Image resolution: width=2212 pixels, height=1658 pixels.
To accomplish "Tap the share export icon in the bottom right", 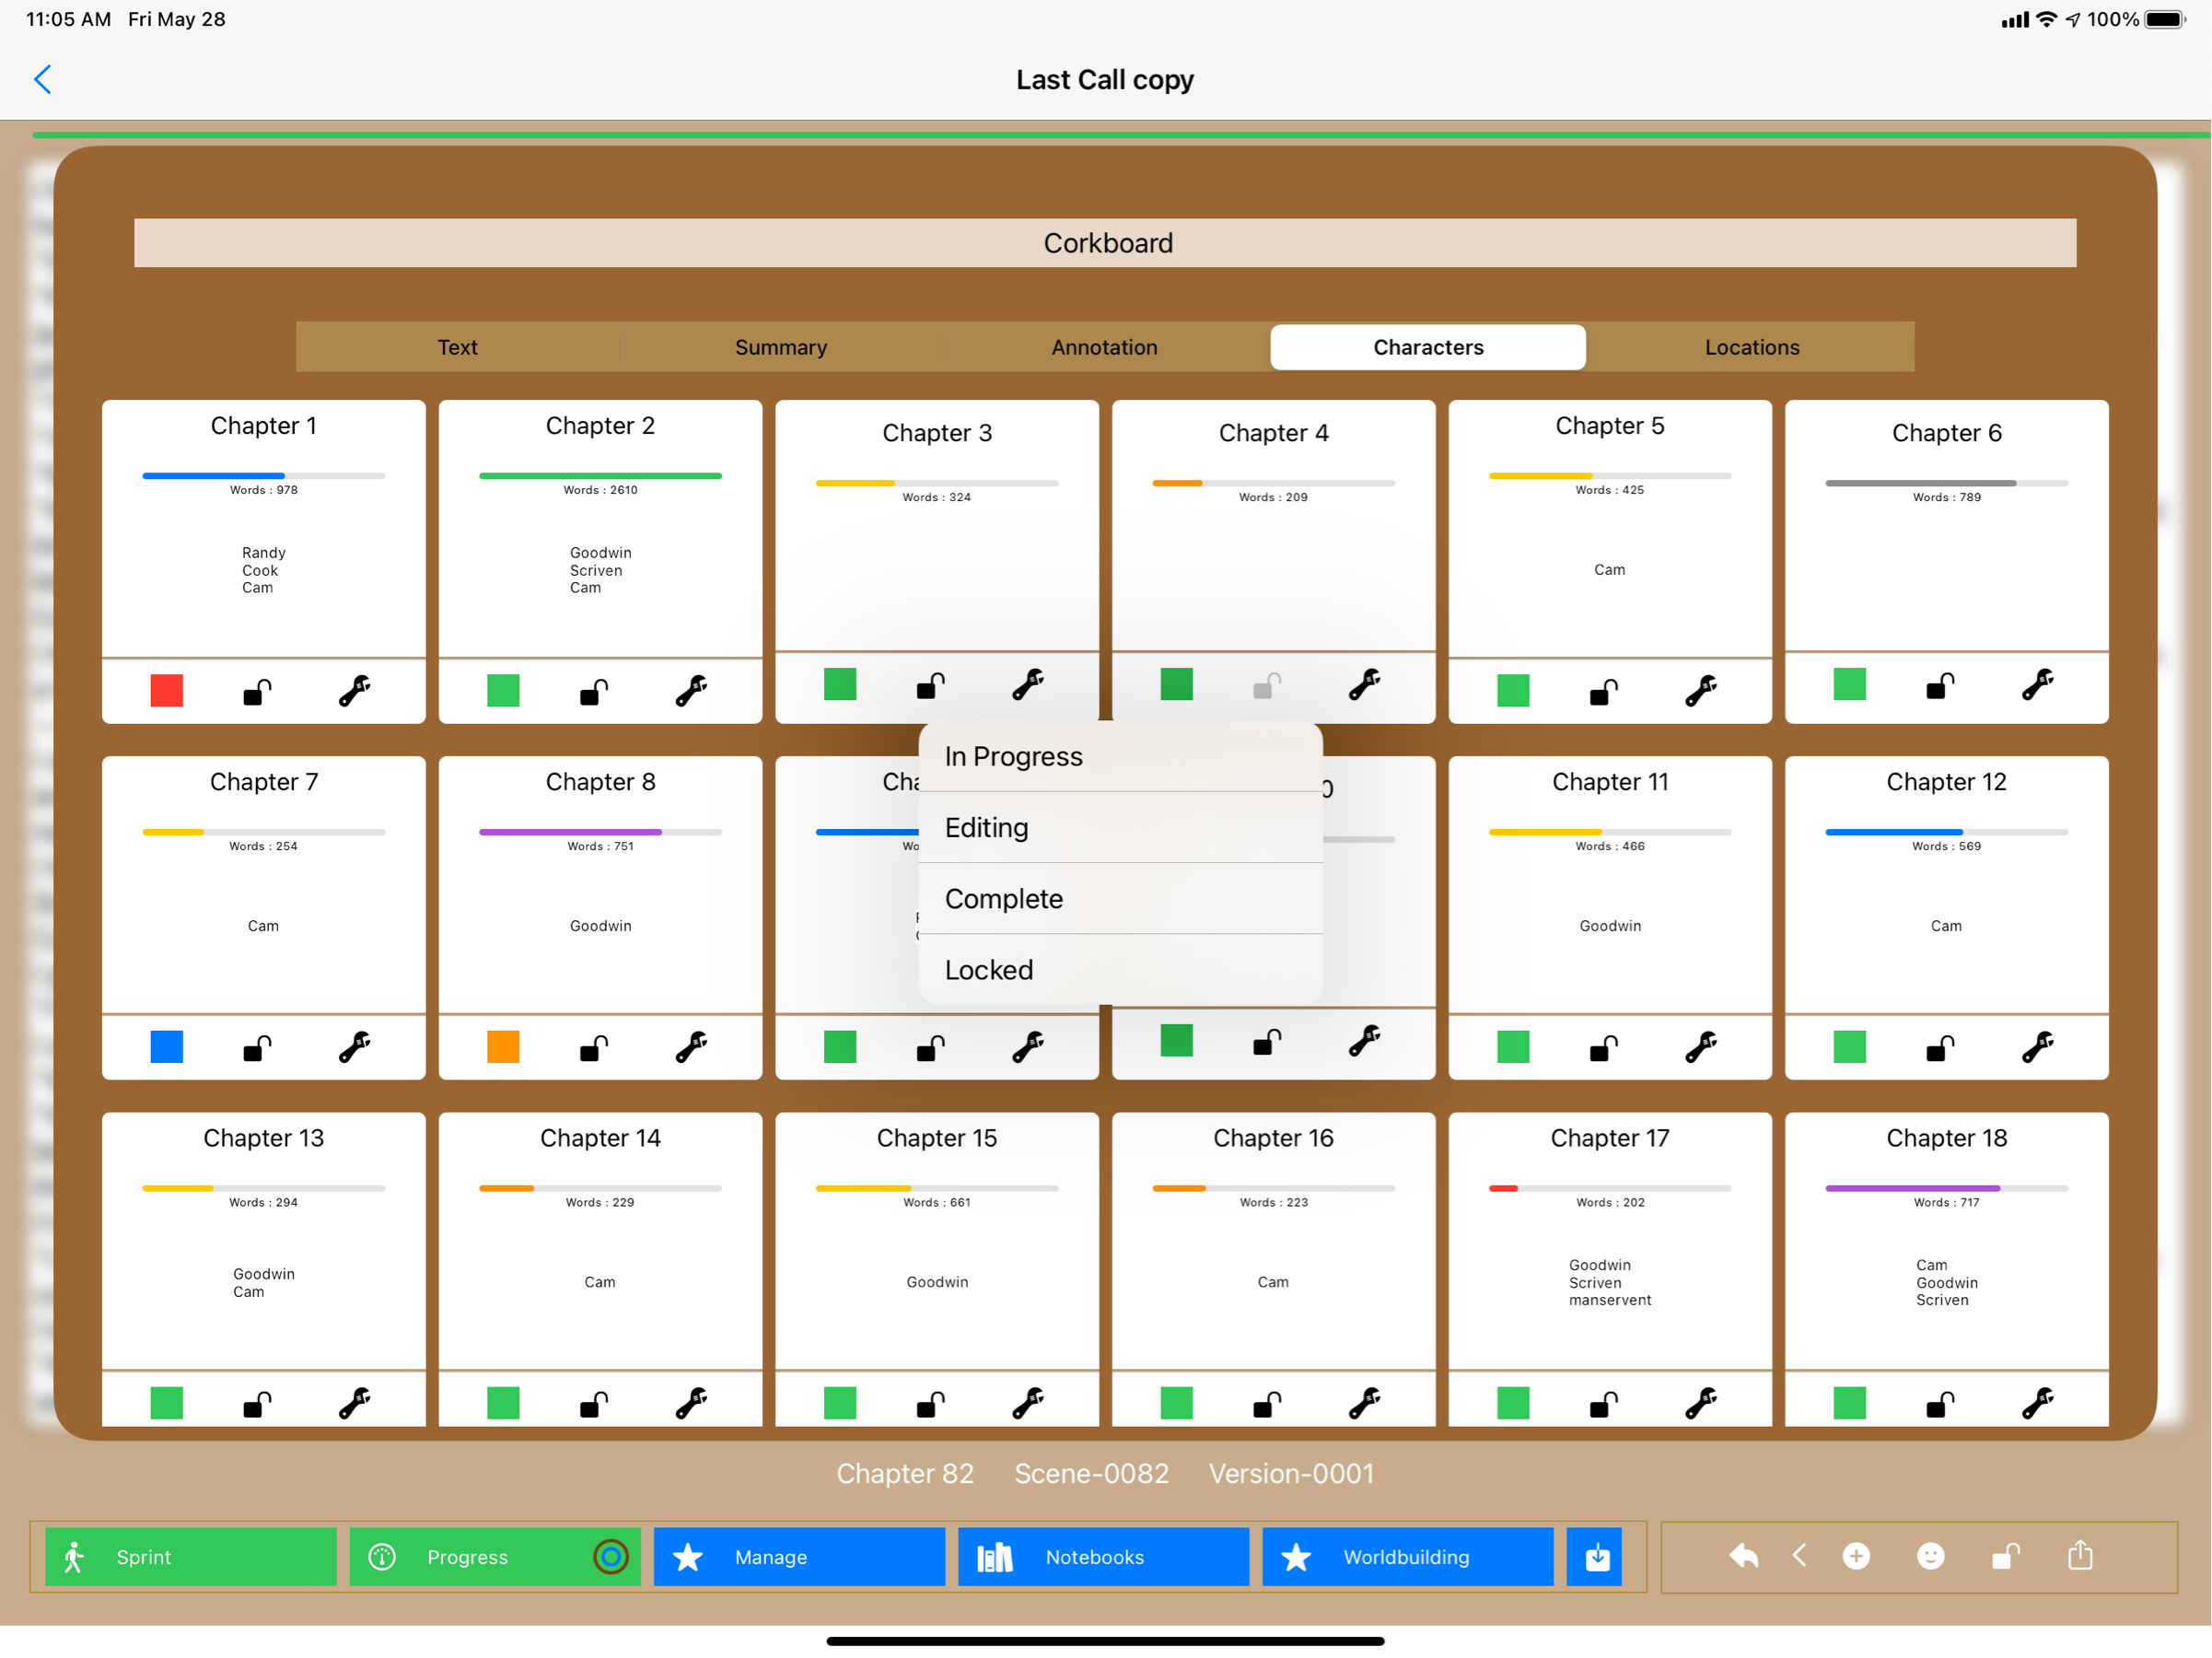I will point(2080,1556).
